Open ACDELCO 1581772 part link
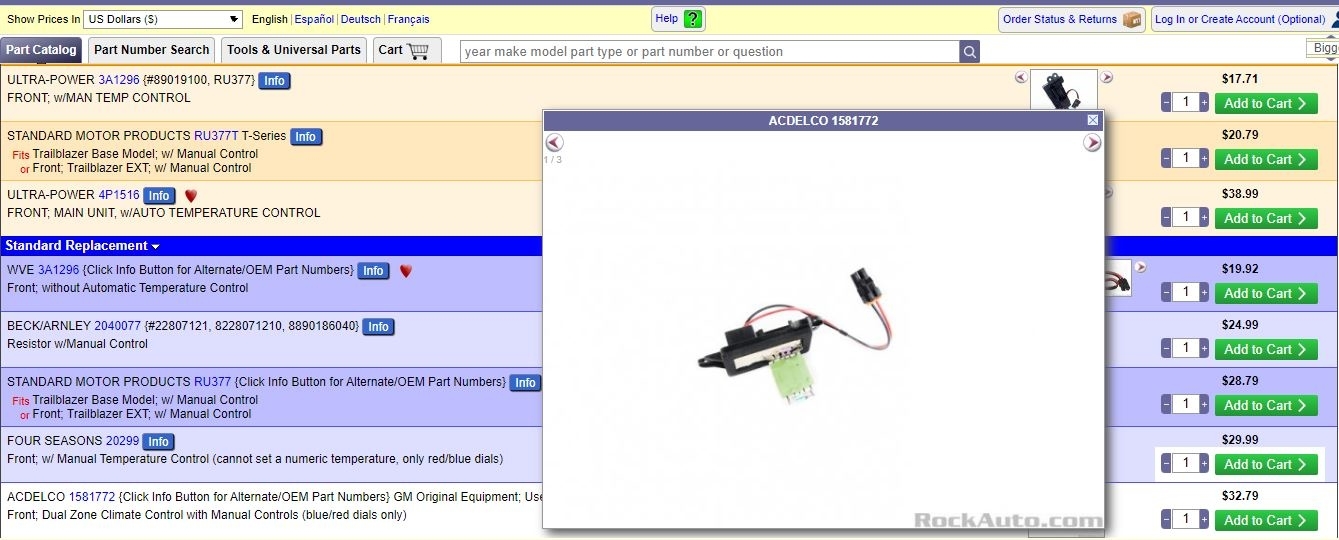The width and height of the screenshot is (1339, 540). [91, 497]
